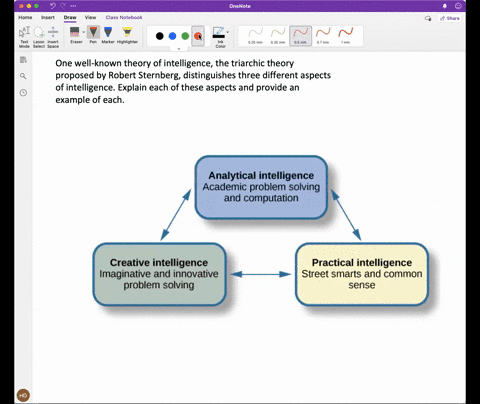Open the Ink Color picker

[x=219, y=37]
